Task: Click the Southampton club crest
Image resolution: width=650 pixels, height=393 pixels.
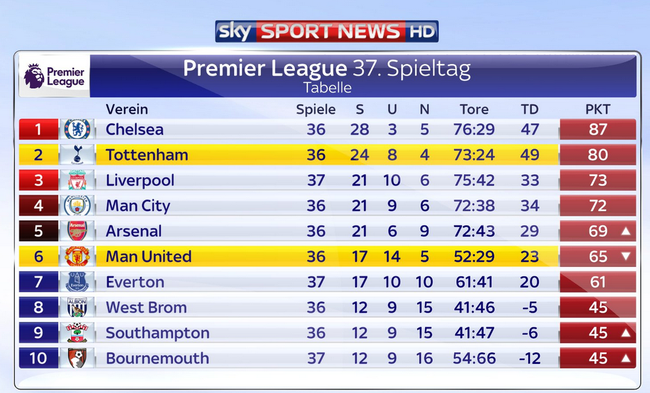Action: [78, 332]
